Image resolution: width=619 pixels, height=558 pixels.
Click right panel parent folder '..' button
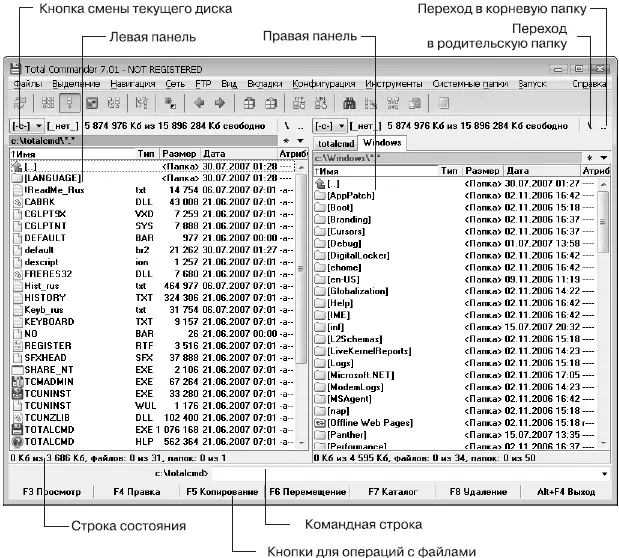click(604, 127)
